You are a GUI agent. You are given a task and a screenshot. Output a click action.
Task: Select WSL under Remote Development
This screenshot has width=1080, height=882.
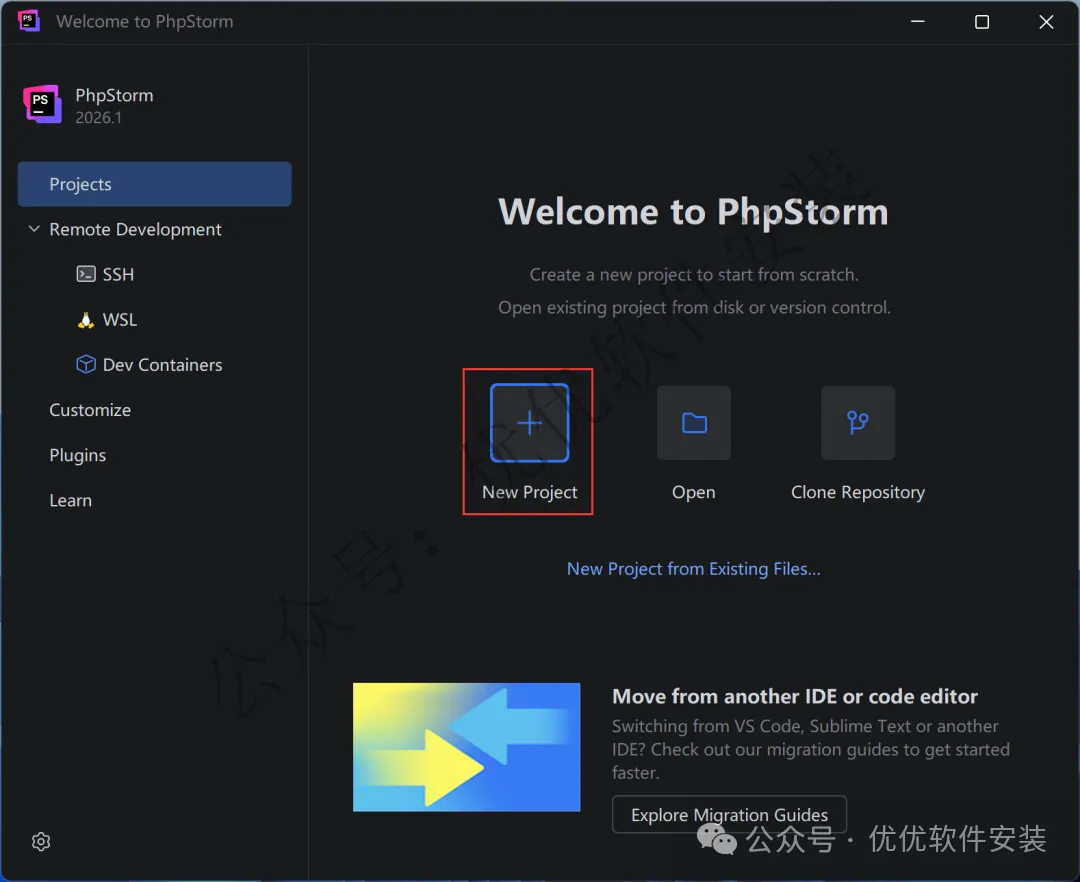120,319
